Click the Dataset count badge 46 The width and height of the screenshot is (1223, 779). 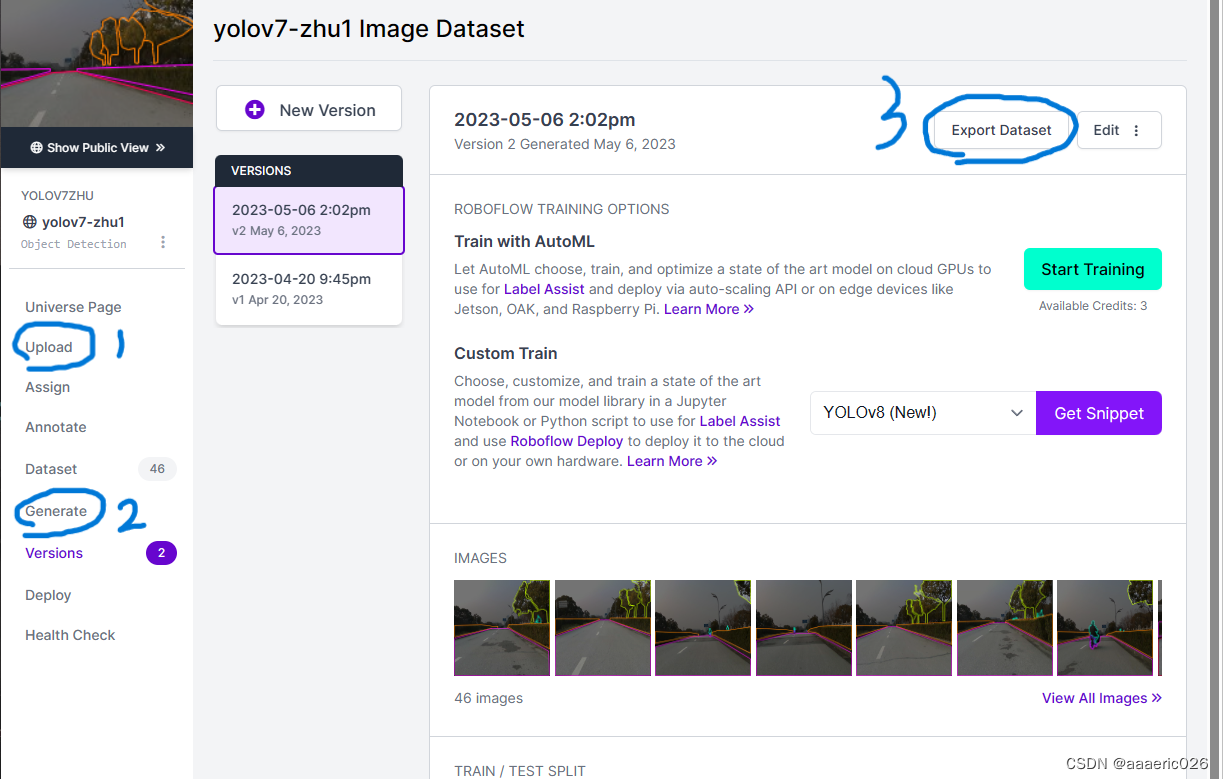click(157, 468)
